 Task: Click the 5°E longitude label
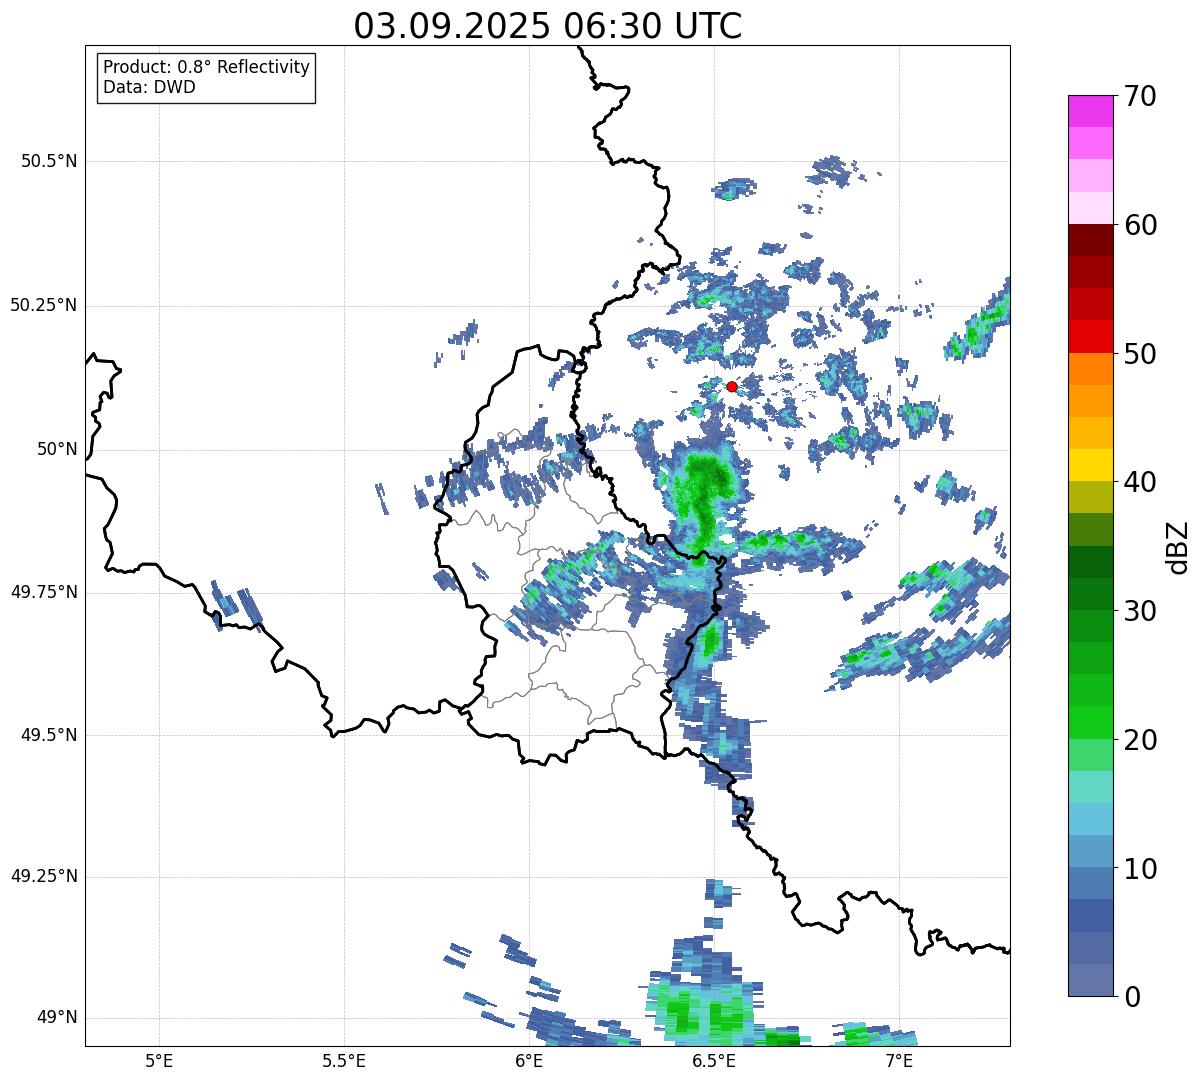[159, 1060]
